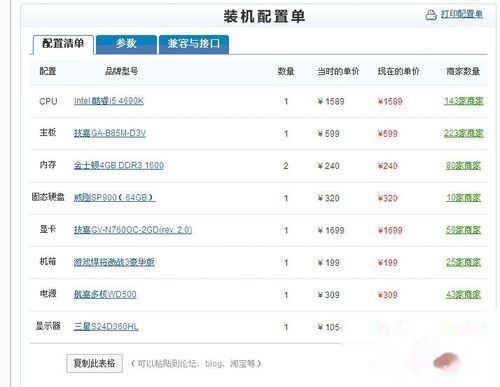Click the quantity 2 in 内存 row

coord(286,166)
